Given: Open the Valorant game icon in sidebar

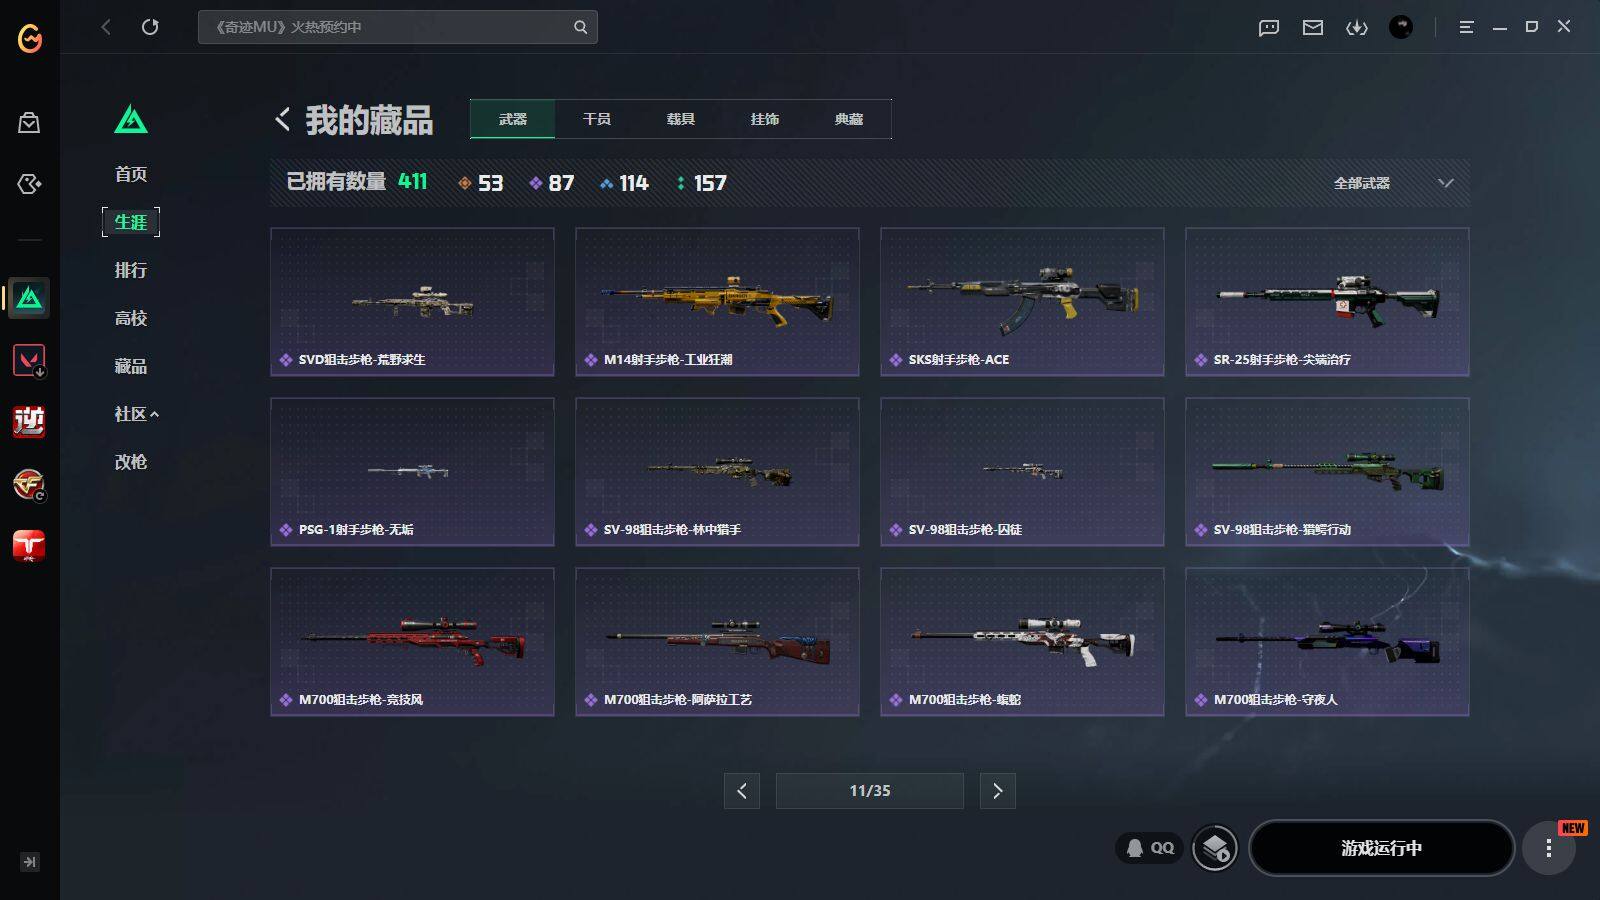Looking at the screenshot, I should [29, 360].
